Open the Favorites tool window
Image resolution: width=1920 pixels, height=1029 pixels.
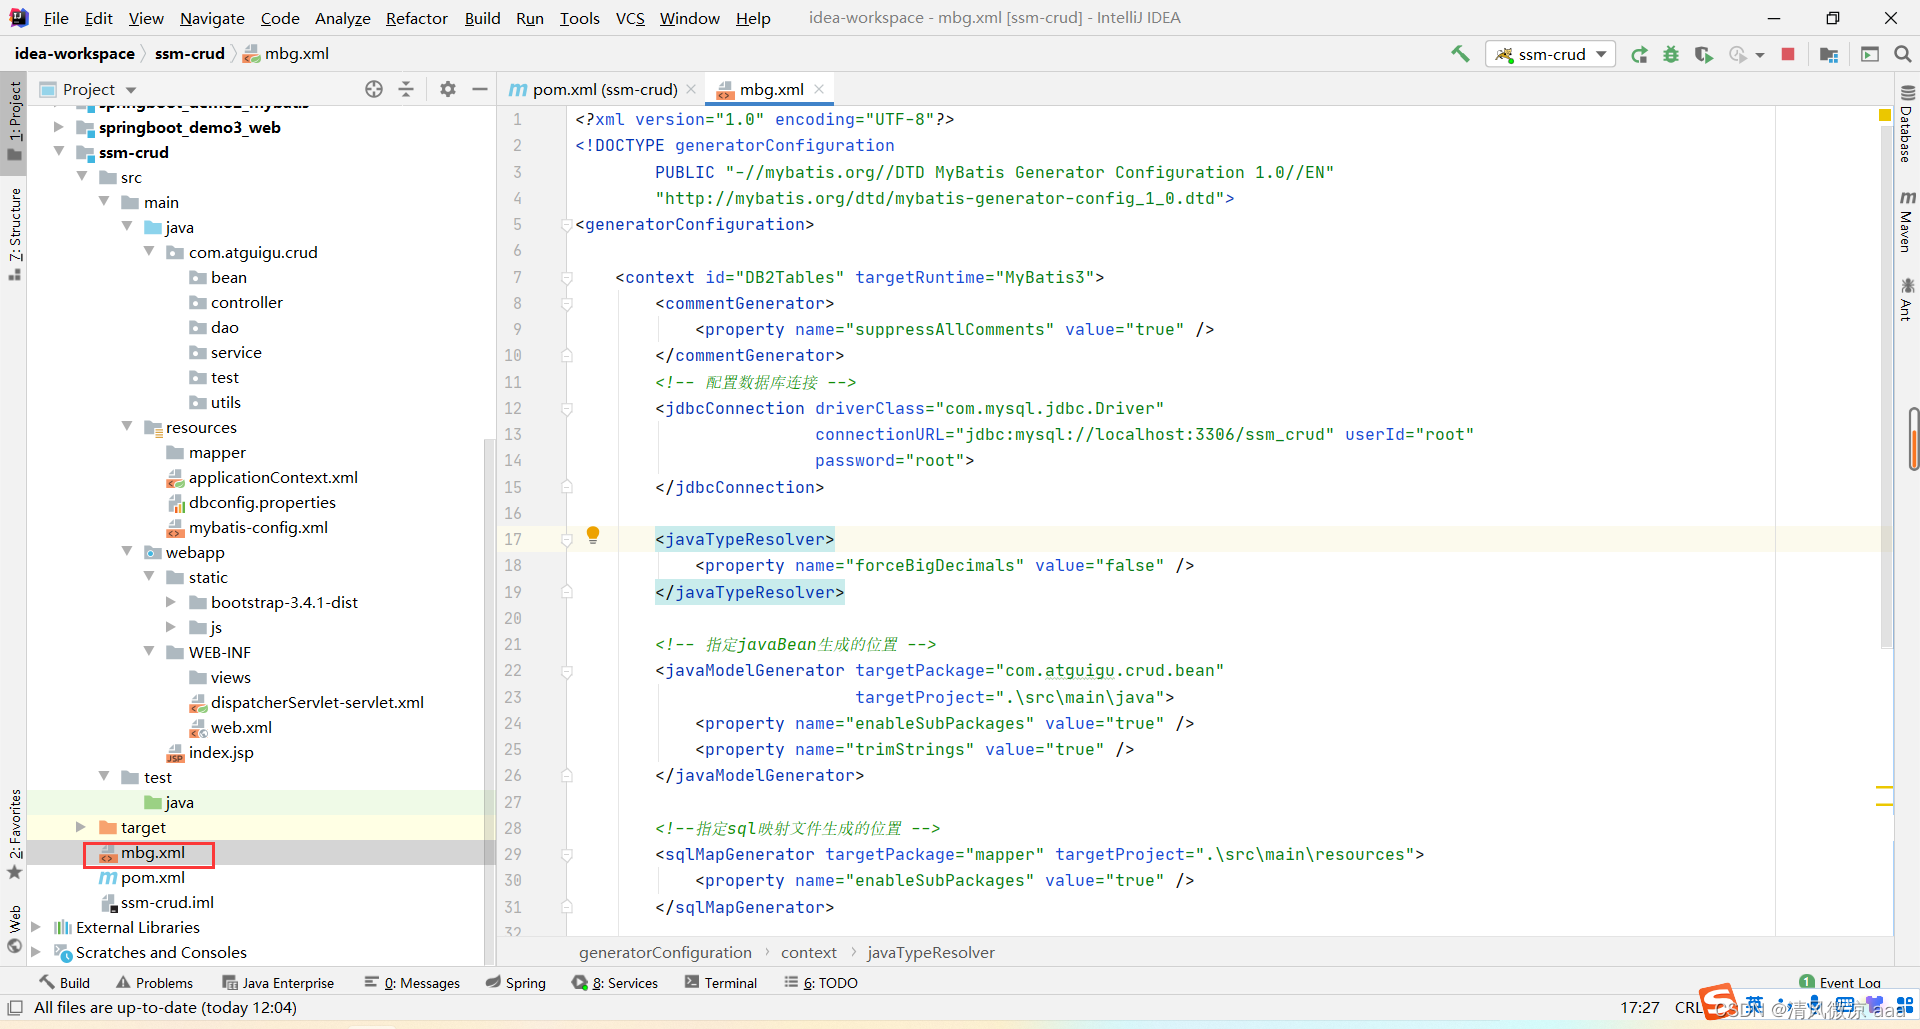[x=14, y=834]
